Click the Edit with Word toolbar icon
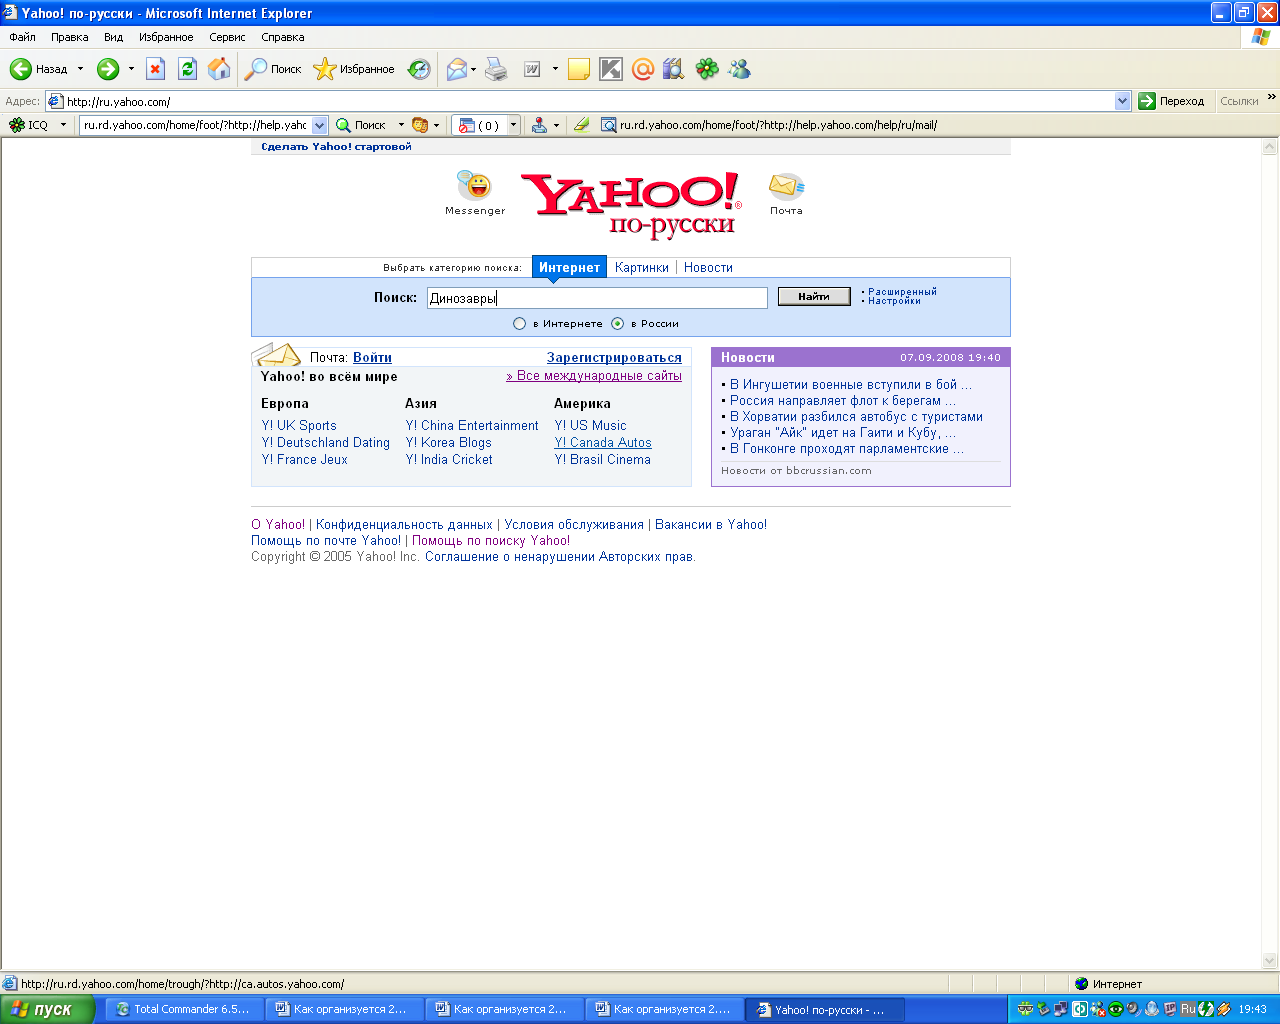1280x1024 pixels. pos(532,69)
